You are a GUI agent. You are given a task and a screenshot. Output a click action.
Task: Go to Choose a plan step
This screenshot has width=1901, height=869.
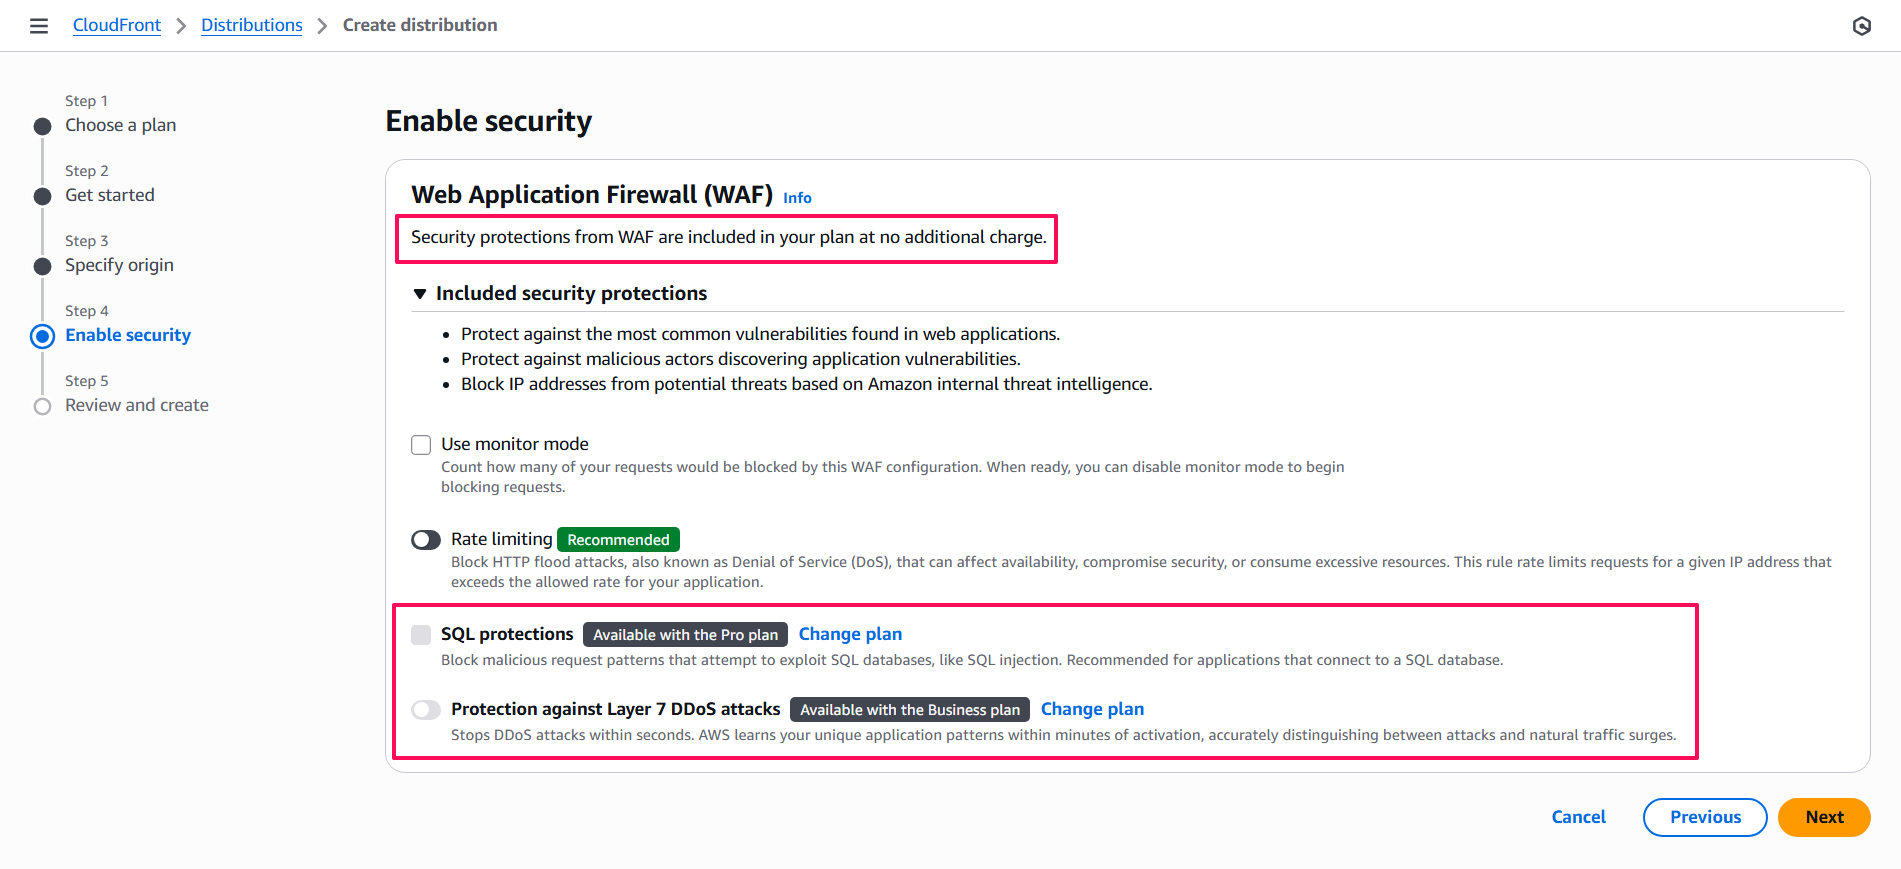[x=120, y=125]
